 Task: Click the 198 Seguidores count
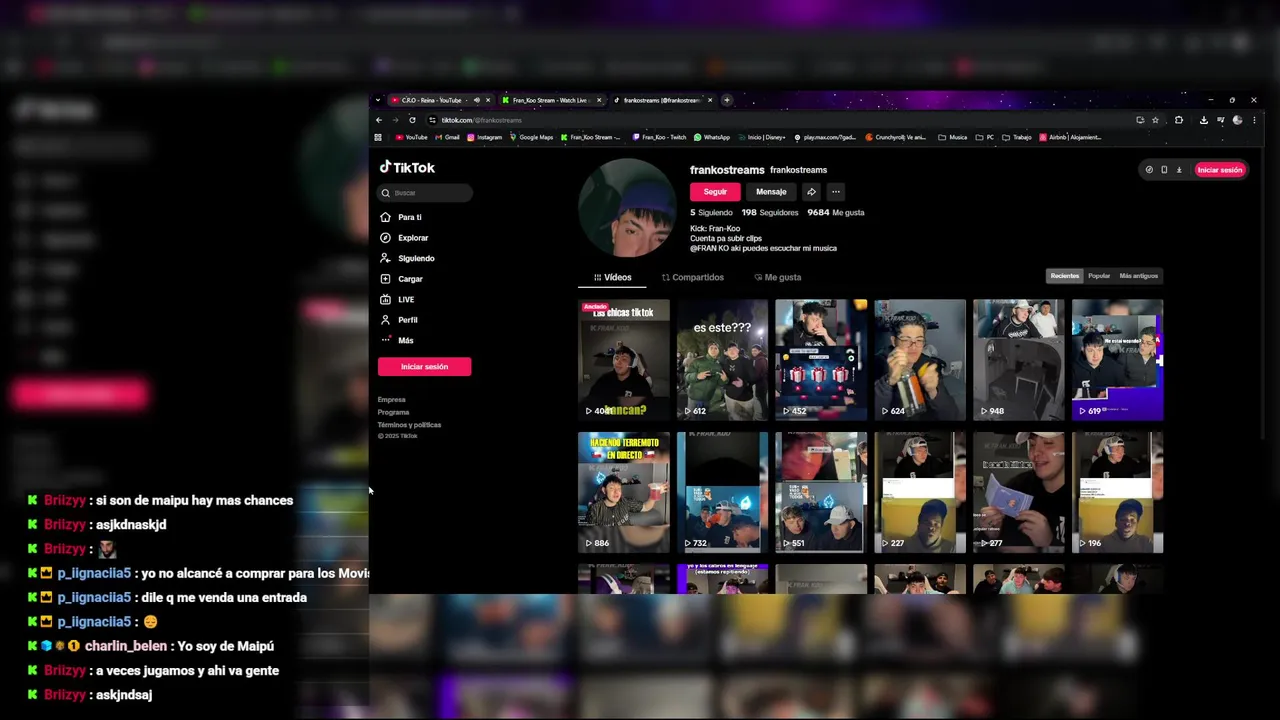pos(770,213)
